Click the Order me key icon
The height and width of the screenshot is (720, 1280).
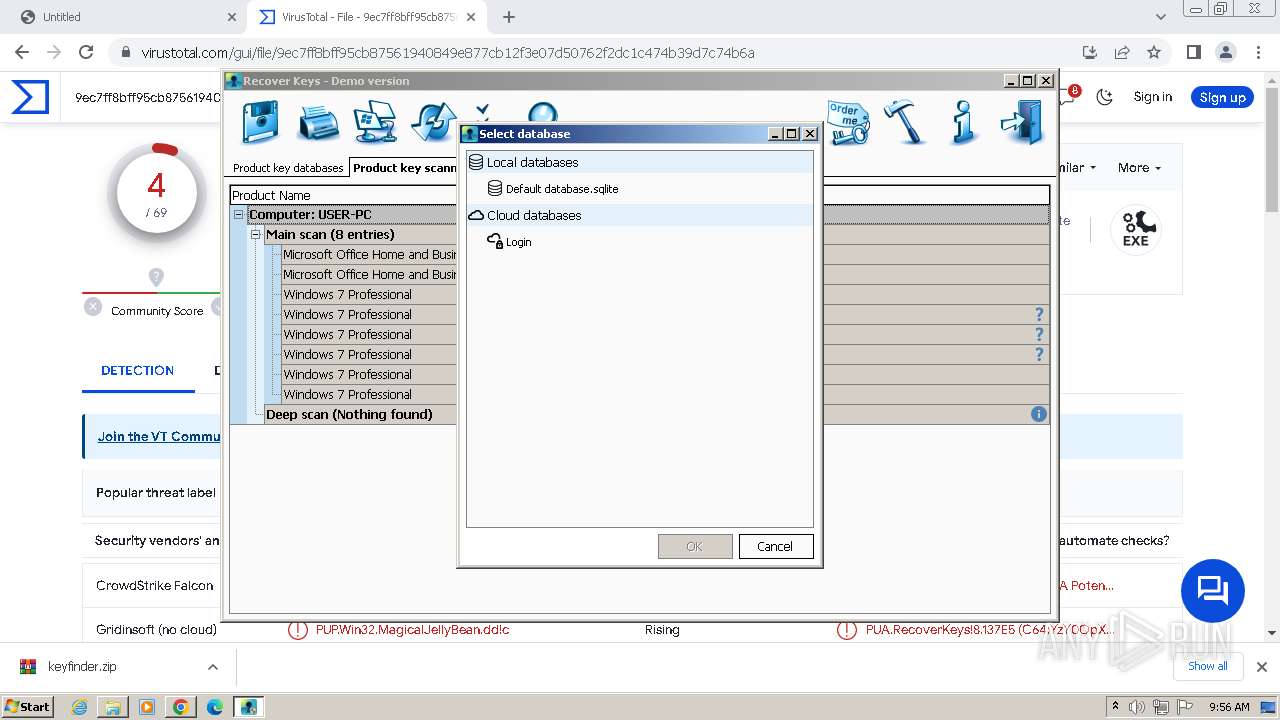coord(849,123)
